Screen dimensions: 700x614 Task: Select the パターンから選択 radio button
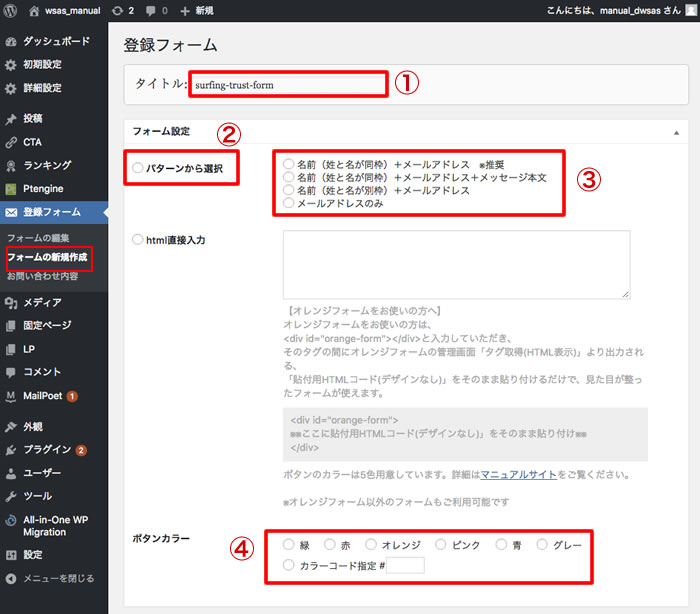(139, 167)
